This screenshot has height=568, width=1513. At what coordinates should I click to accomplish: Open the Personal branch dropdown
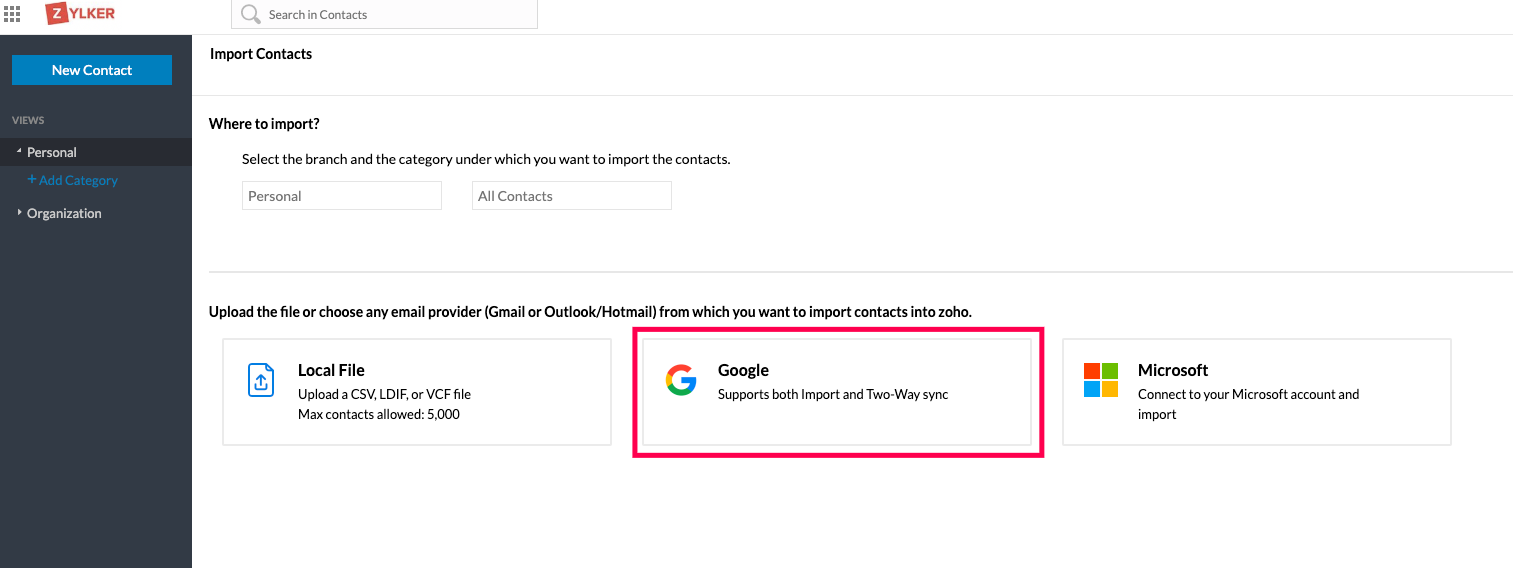[341, 196]
